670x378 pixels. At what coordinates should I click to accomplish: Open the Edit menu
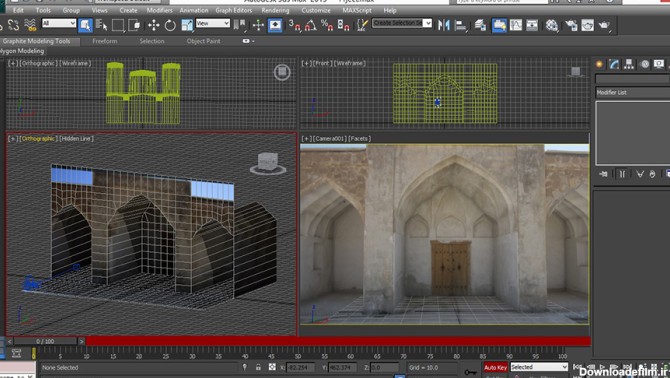(x=18, y=10)
